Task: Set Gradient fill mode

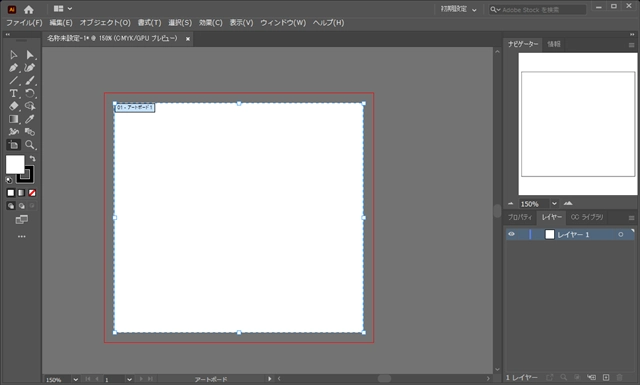Action: coord(21,193)
